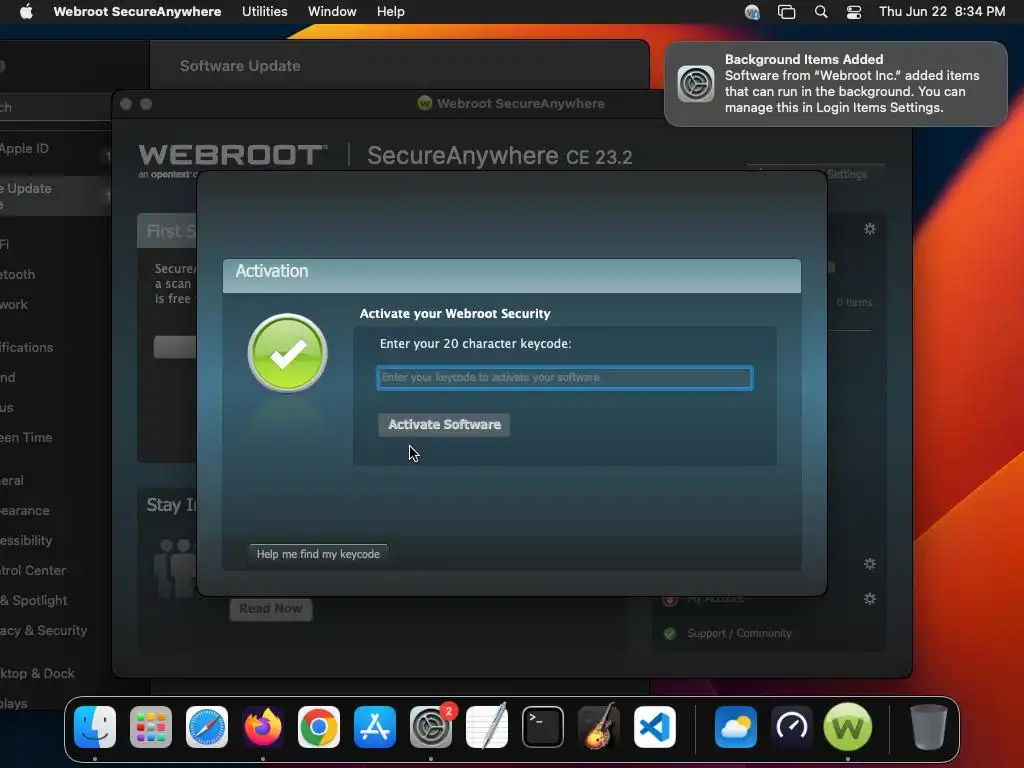
Task: Open the App Store from the Dock
Action: (x=375, y=726)
